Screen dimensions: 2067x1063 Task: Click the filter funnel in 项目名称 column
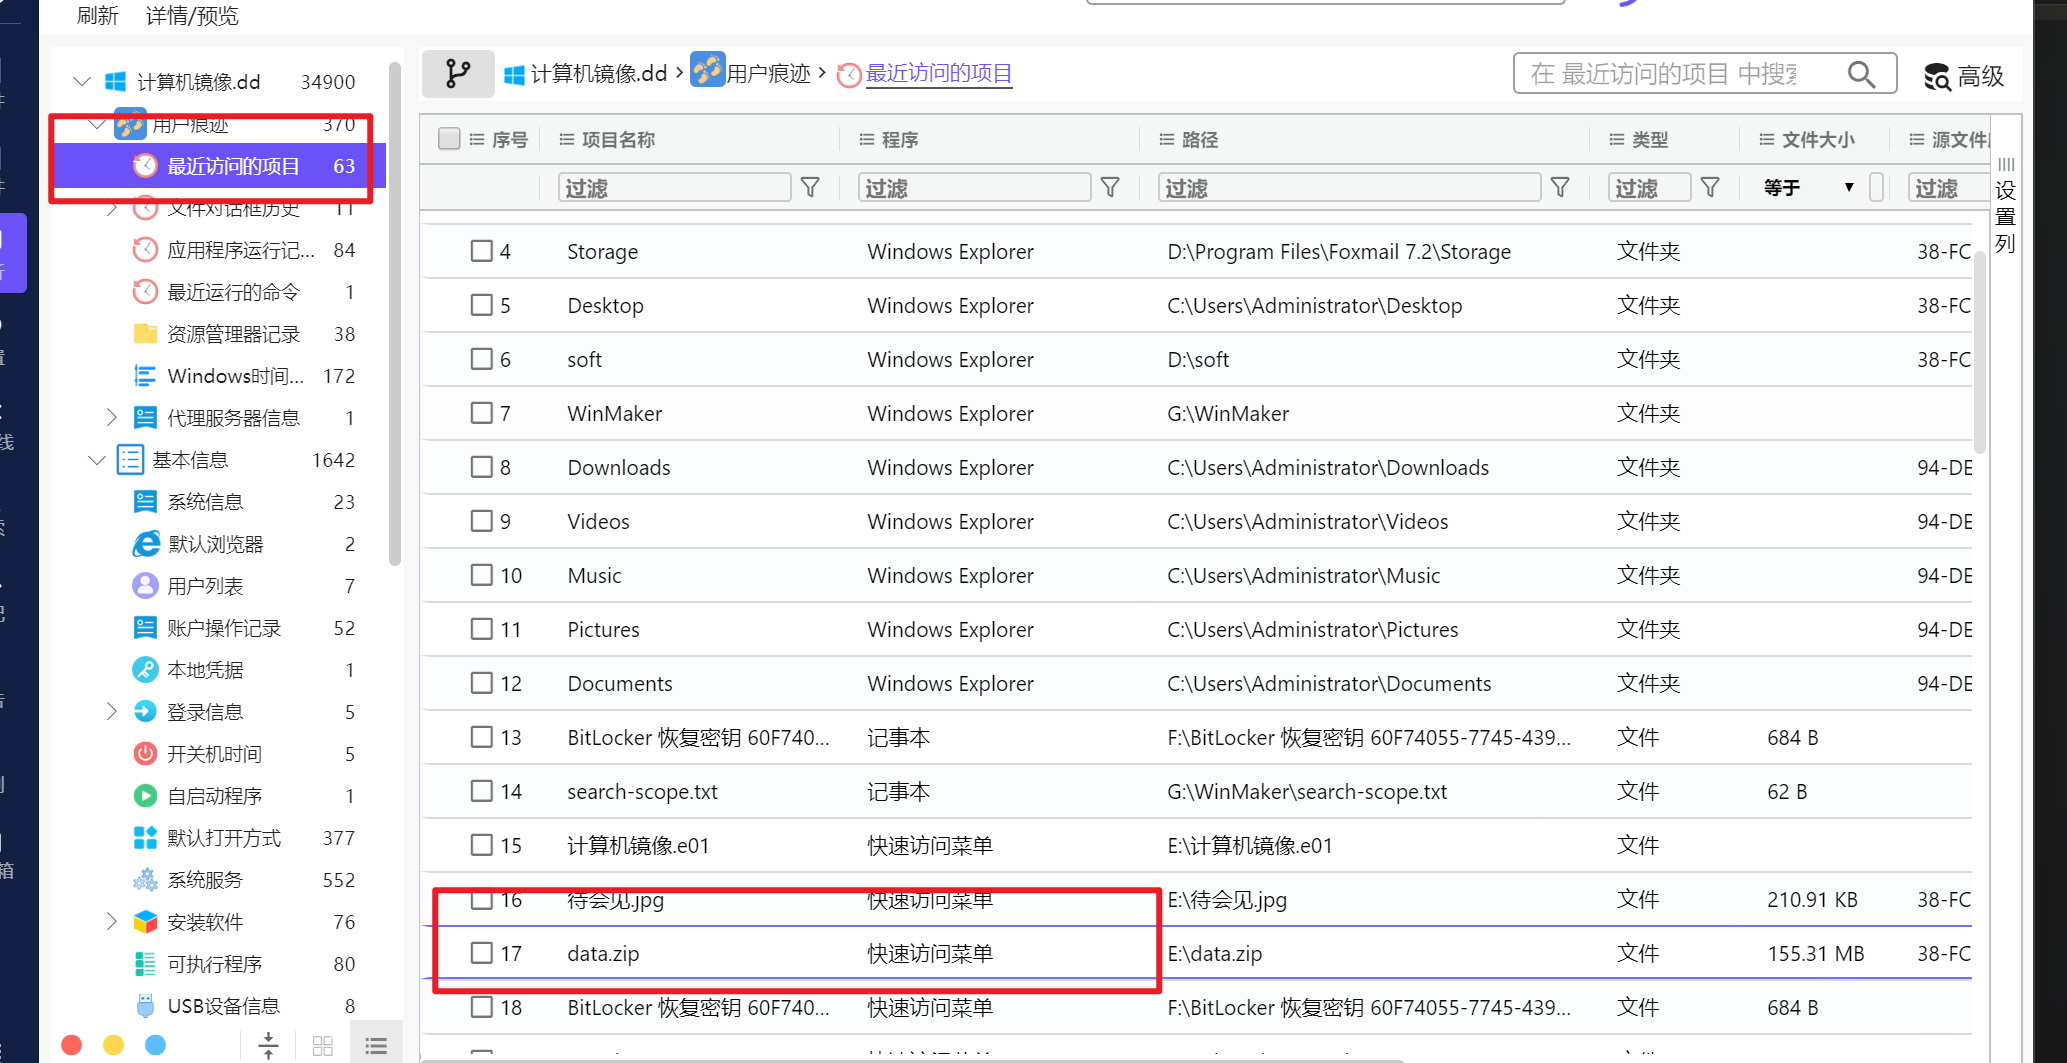tap(811, 188)
